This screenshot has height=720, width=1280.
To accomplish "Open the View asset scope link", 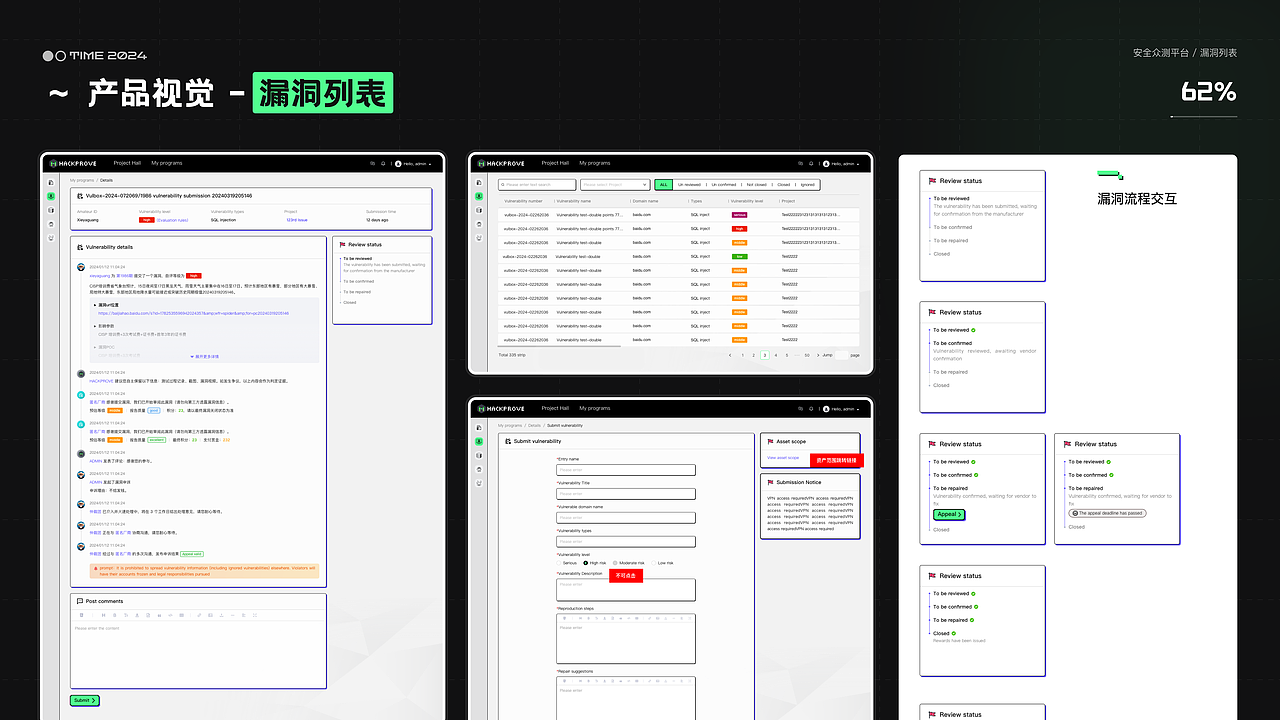I will tap(783, 457).
